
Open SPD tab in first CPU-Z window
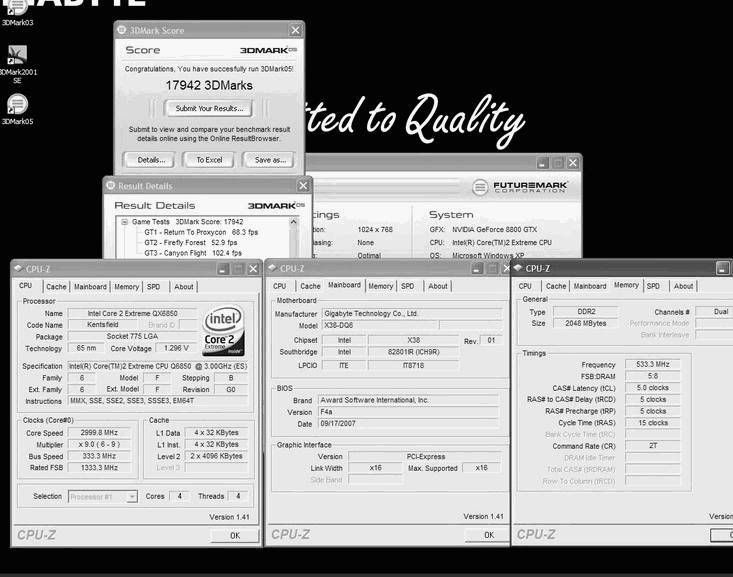[153, 287]
